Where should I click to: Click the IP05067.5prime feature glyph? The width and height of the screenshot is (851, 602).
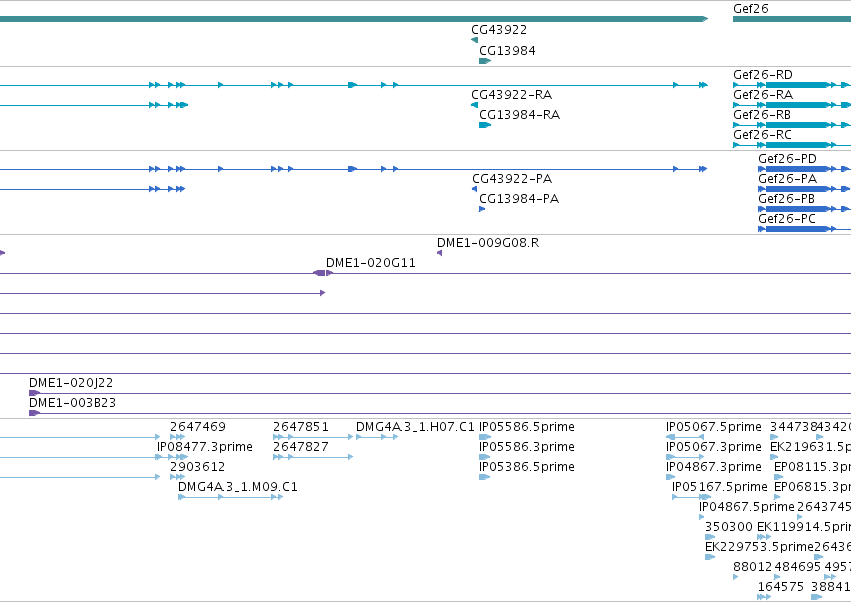685,437
